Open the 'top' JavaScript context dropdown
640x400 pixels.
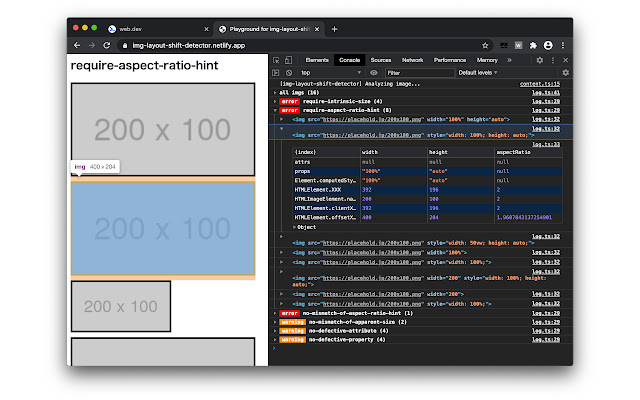(330, 73)
